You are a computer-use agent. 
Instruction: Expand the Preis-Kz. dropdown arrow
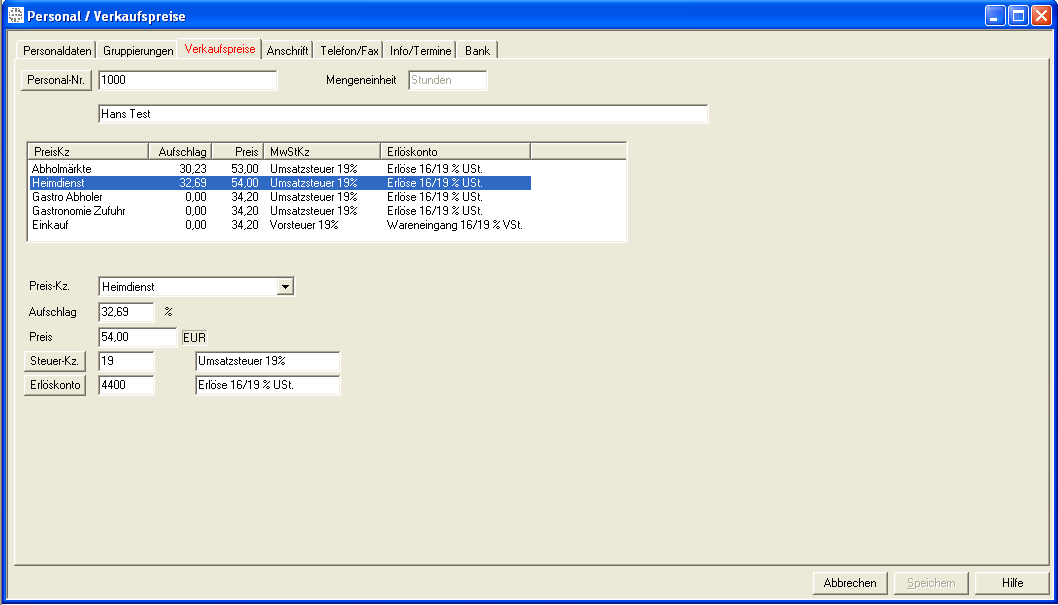click(x=286, y=287)
